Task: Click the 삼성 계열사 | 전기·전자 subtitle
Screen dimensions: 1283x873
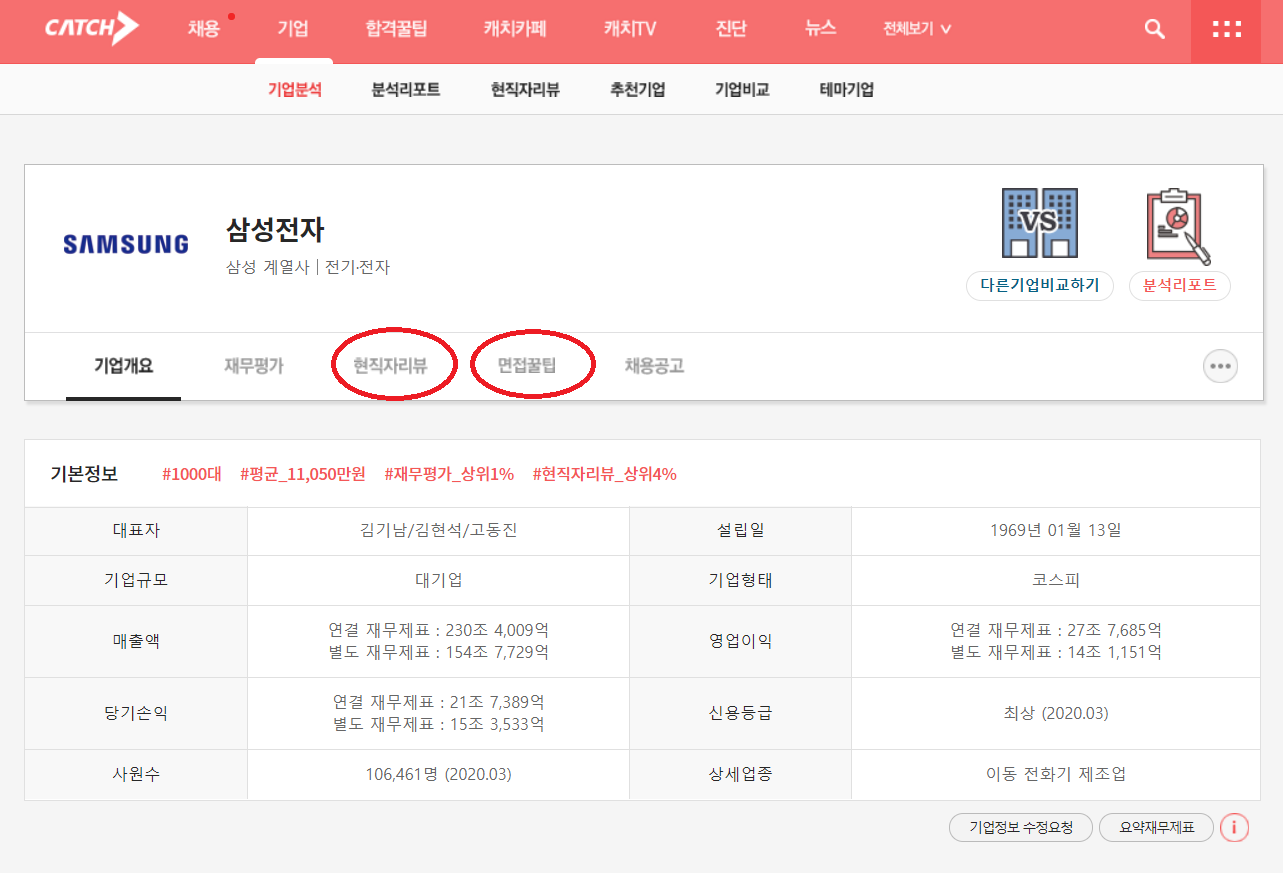Action: pyautogui.click(x=308, y=268)
